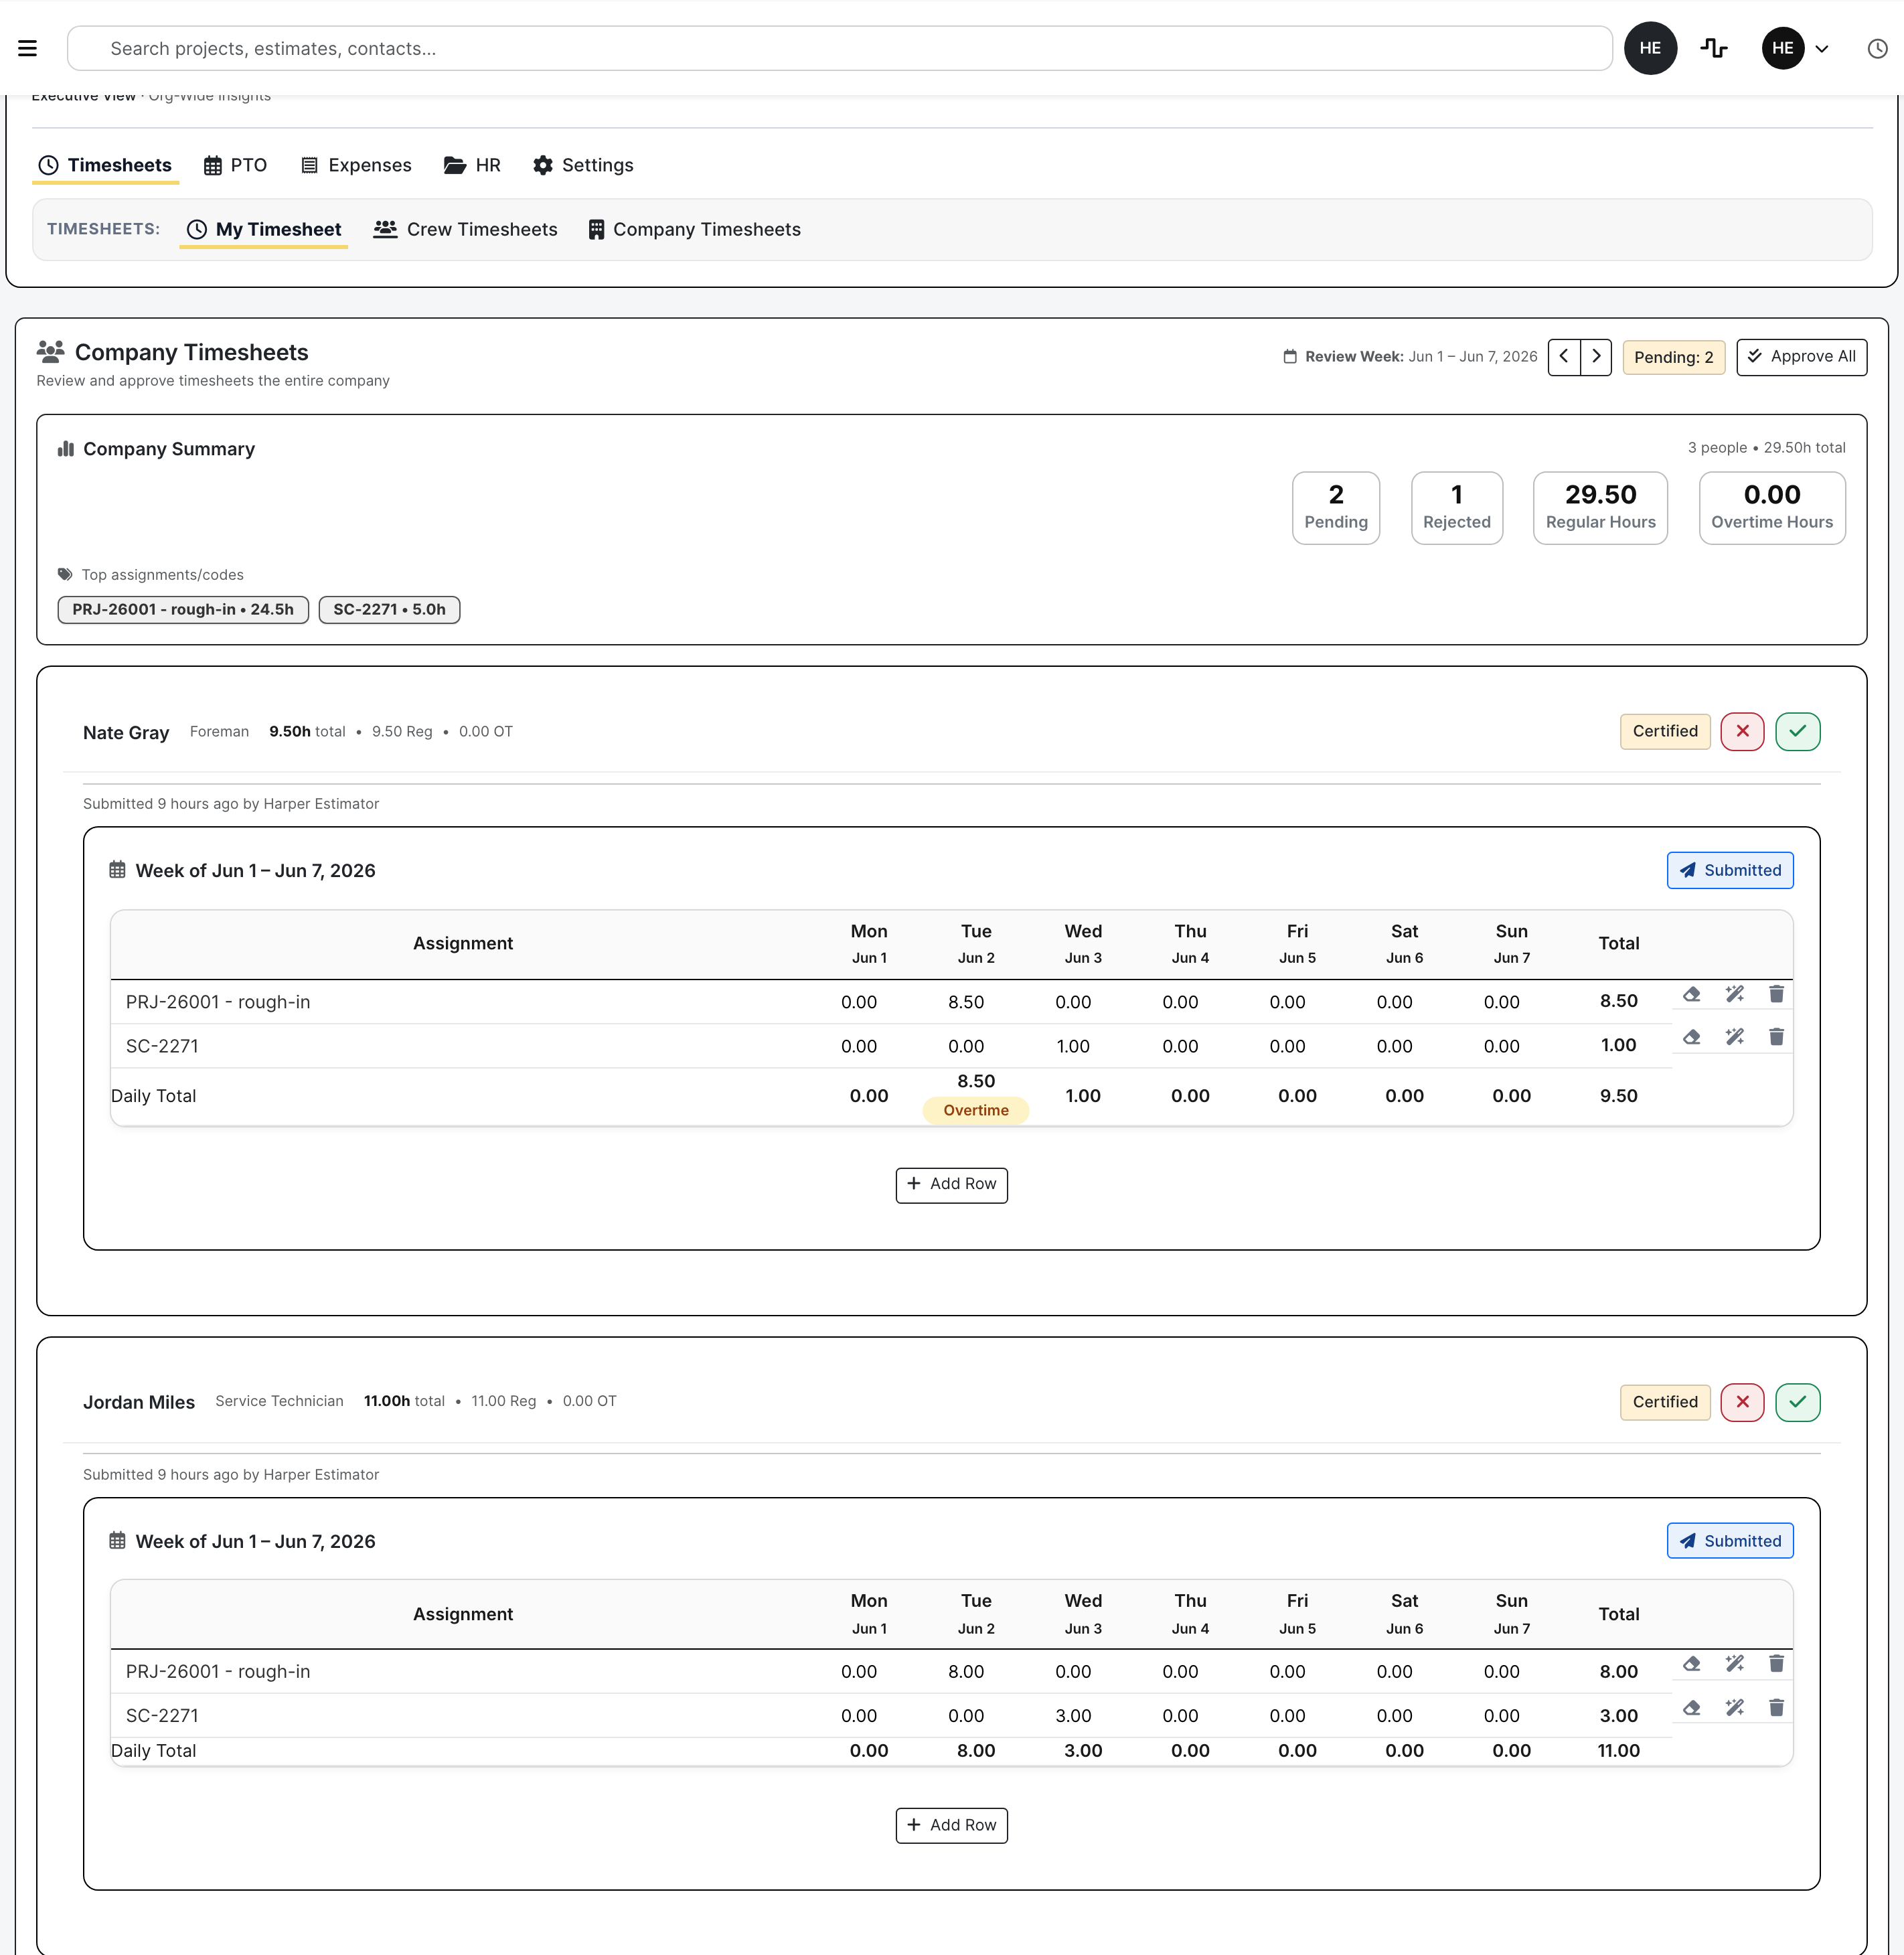
Task: Auto-fill Jordan Miles's PRJ-26001 row with wand
Action: 1734,1664
